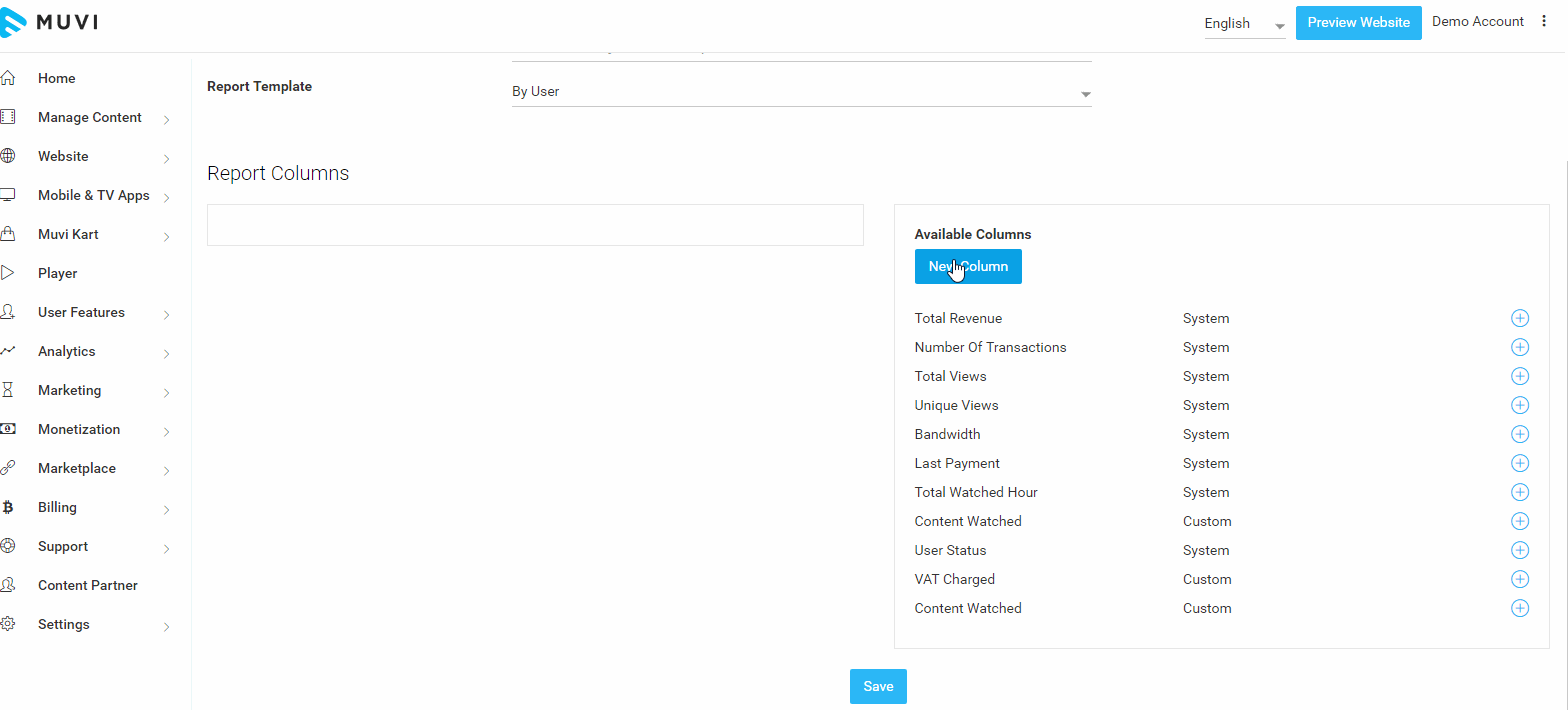The width and height of the screenshot is (1568, 710).
Task: Click the Monetization money icon
Action: (8, 429)
